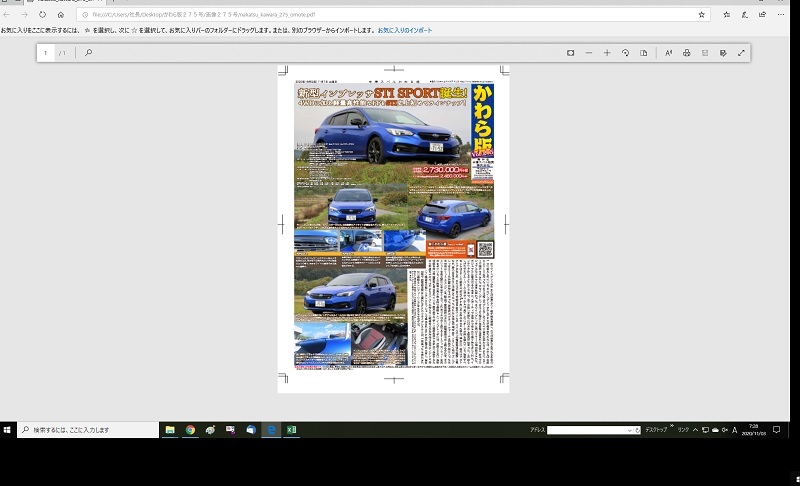
Task: Click Save as icon in PDF toolbar
Action: [723, 53]
